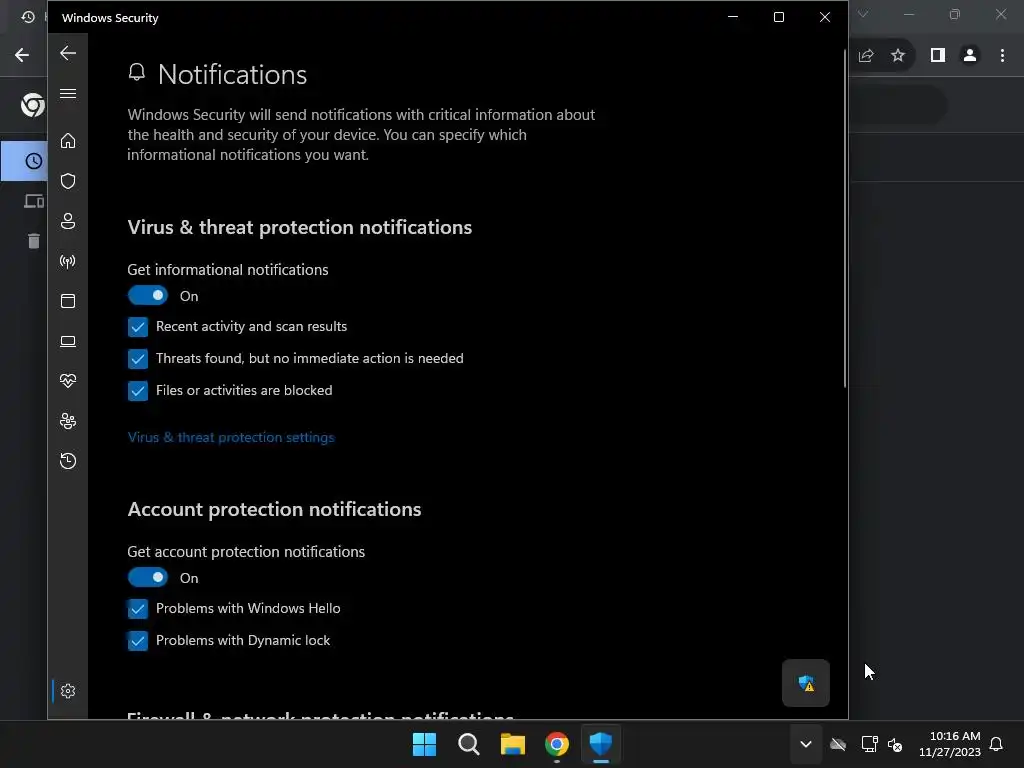
Task: Open Virus & threat protection settings link
Action: click(231, 438)
